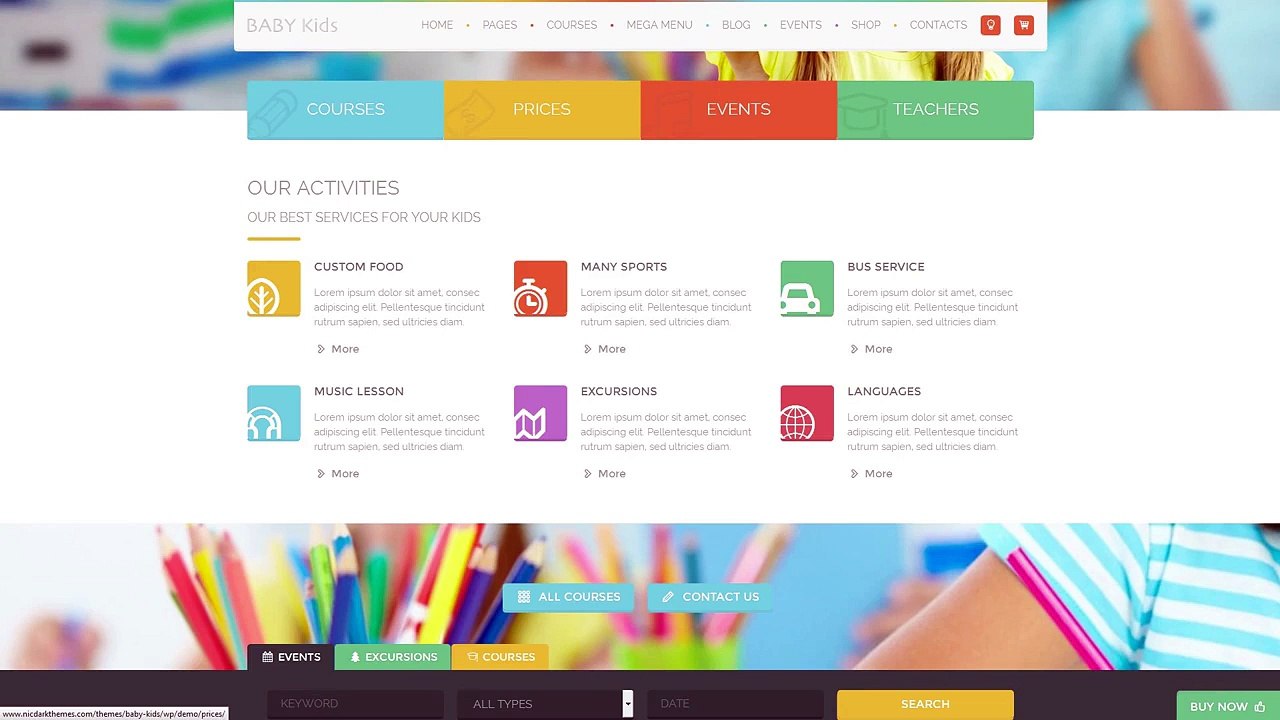The width and height of the screenshot is (1280, 720).
Task: Open the Pages menu
Action: click(500, 25)
